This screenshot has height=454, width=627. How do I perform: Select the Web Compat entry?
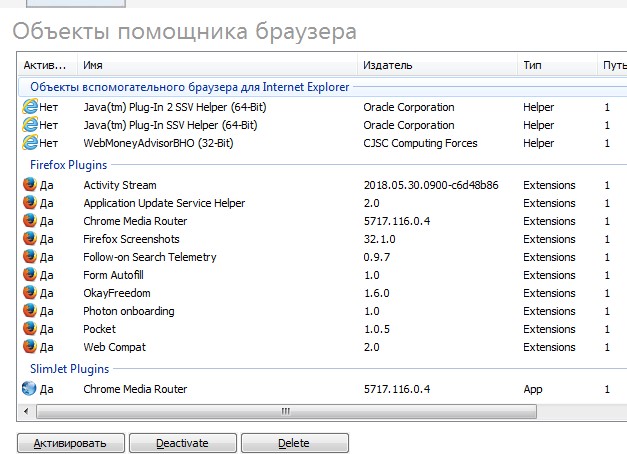click(x=114, y=347)
